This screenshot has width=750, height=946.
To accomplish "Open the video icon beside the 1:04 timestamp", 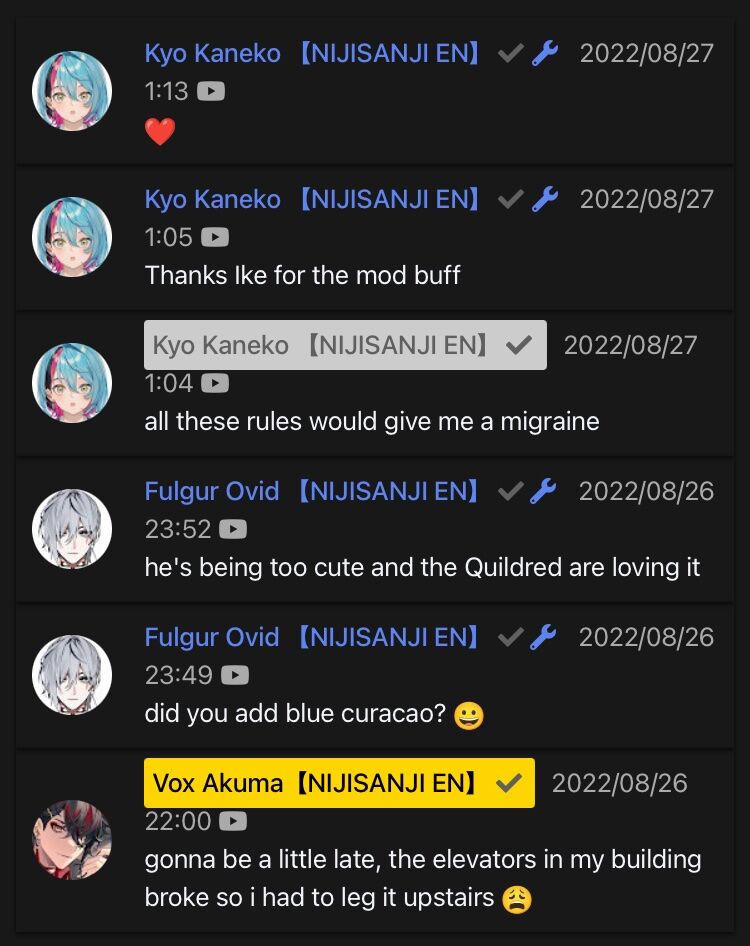I will pos(215,383).
